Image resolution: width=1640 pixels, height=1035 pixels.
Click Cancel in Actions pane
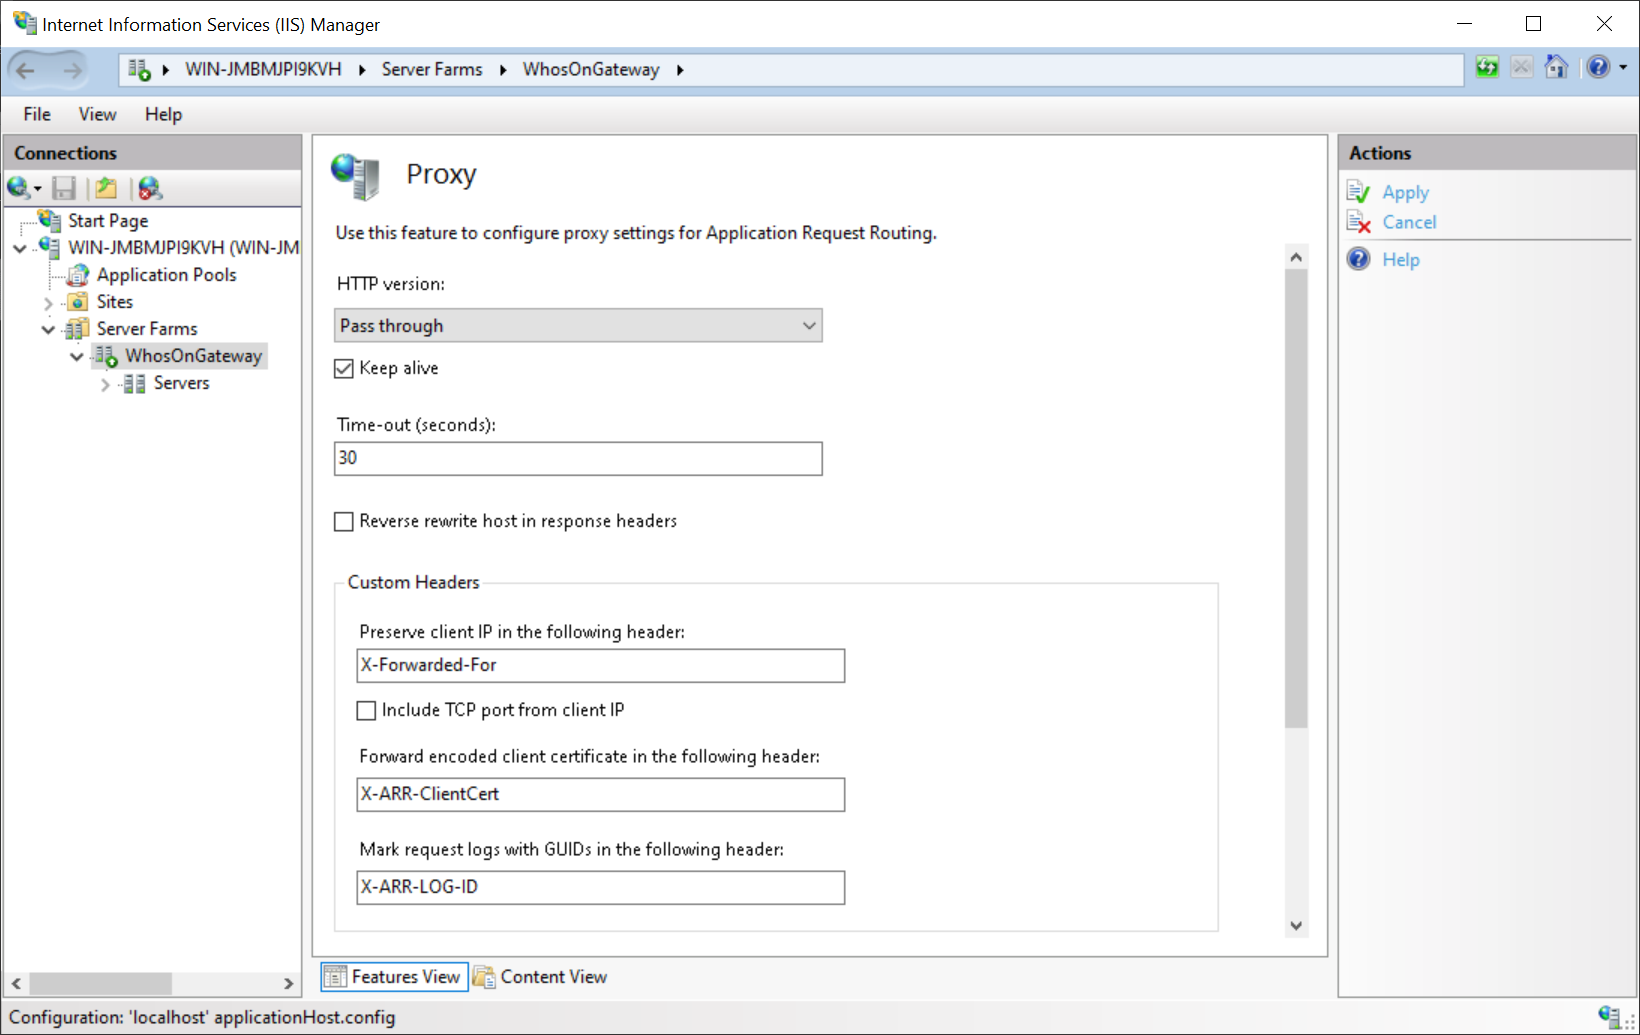click(1409, 222)
